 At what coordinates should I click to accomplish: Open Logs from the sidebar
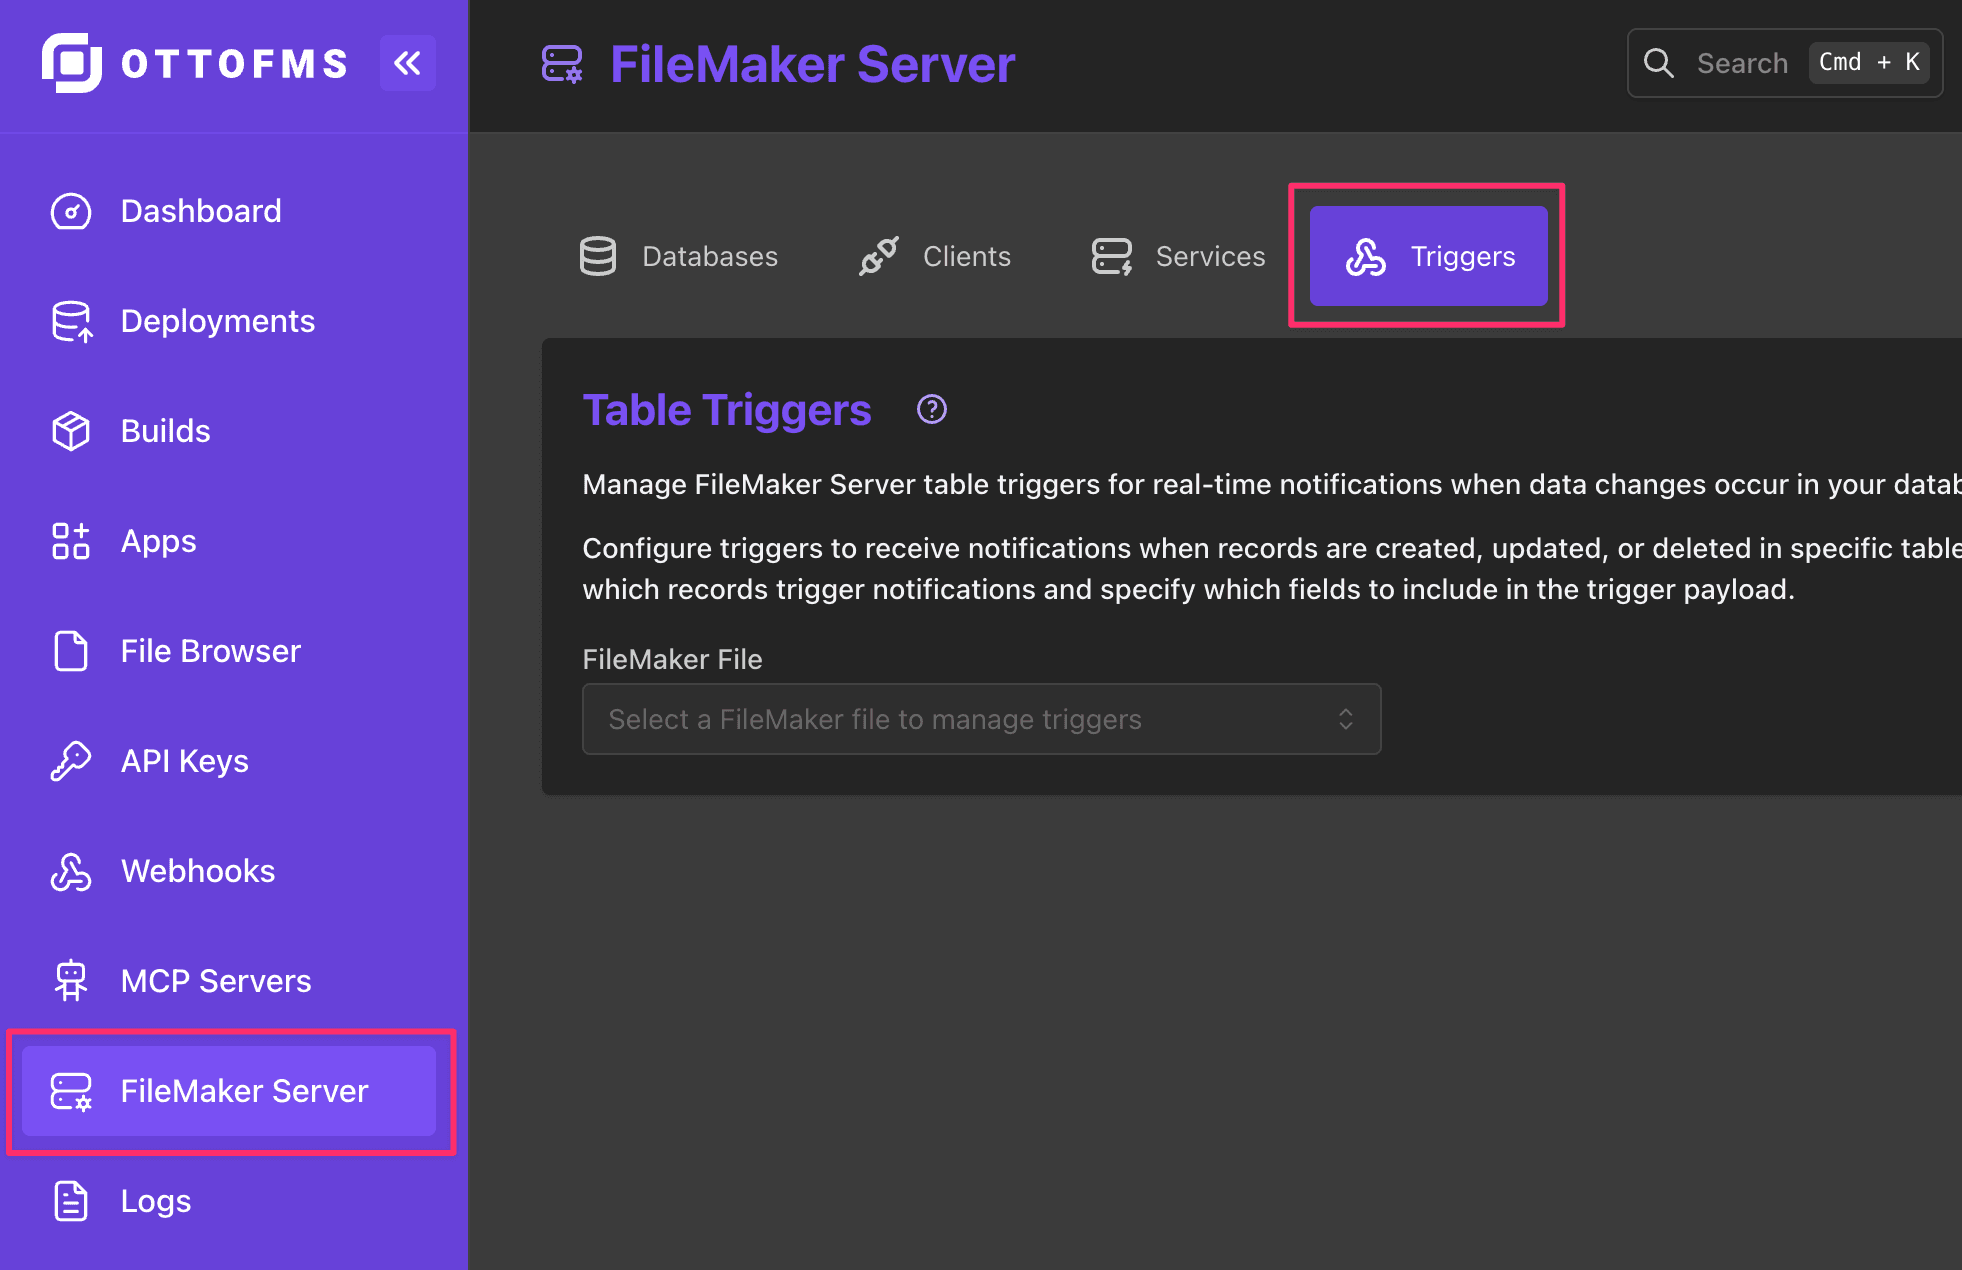155,1201
